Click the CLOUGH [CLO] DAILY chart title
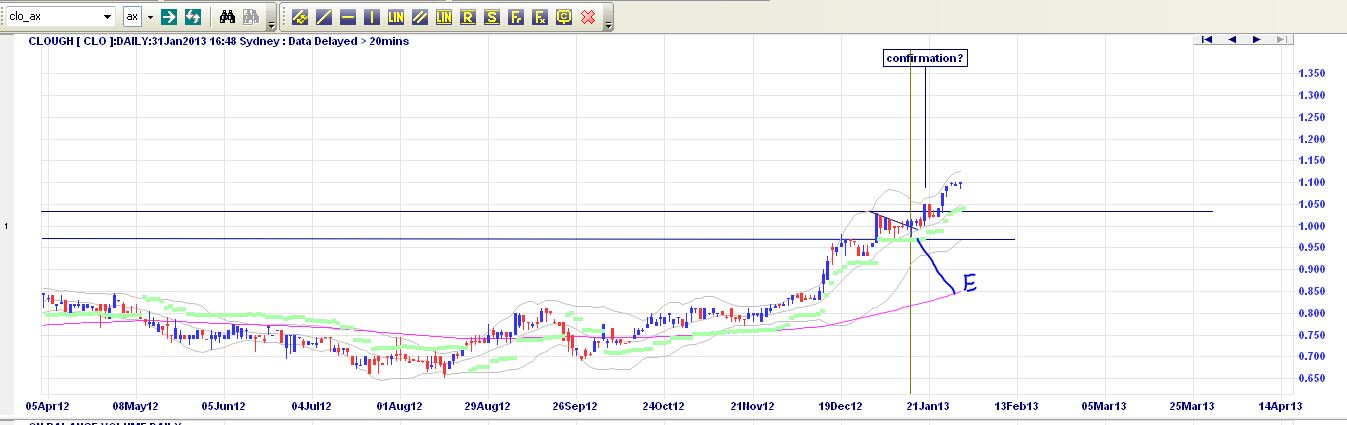 coord(219,41)
